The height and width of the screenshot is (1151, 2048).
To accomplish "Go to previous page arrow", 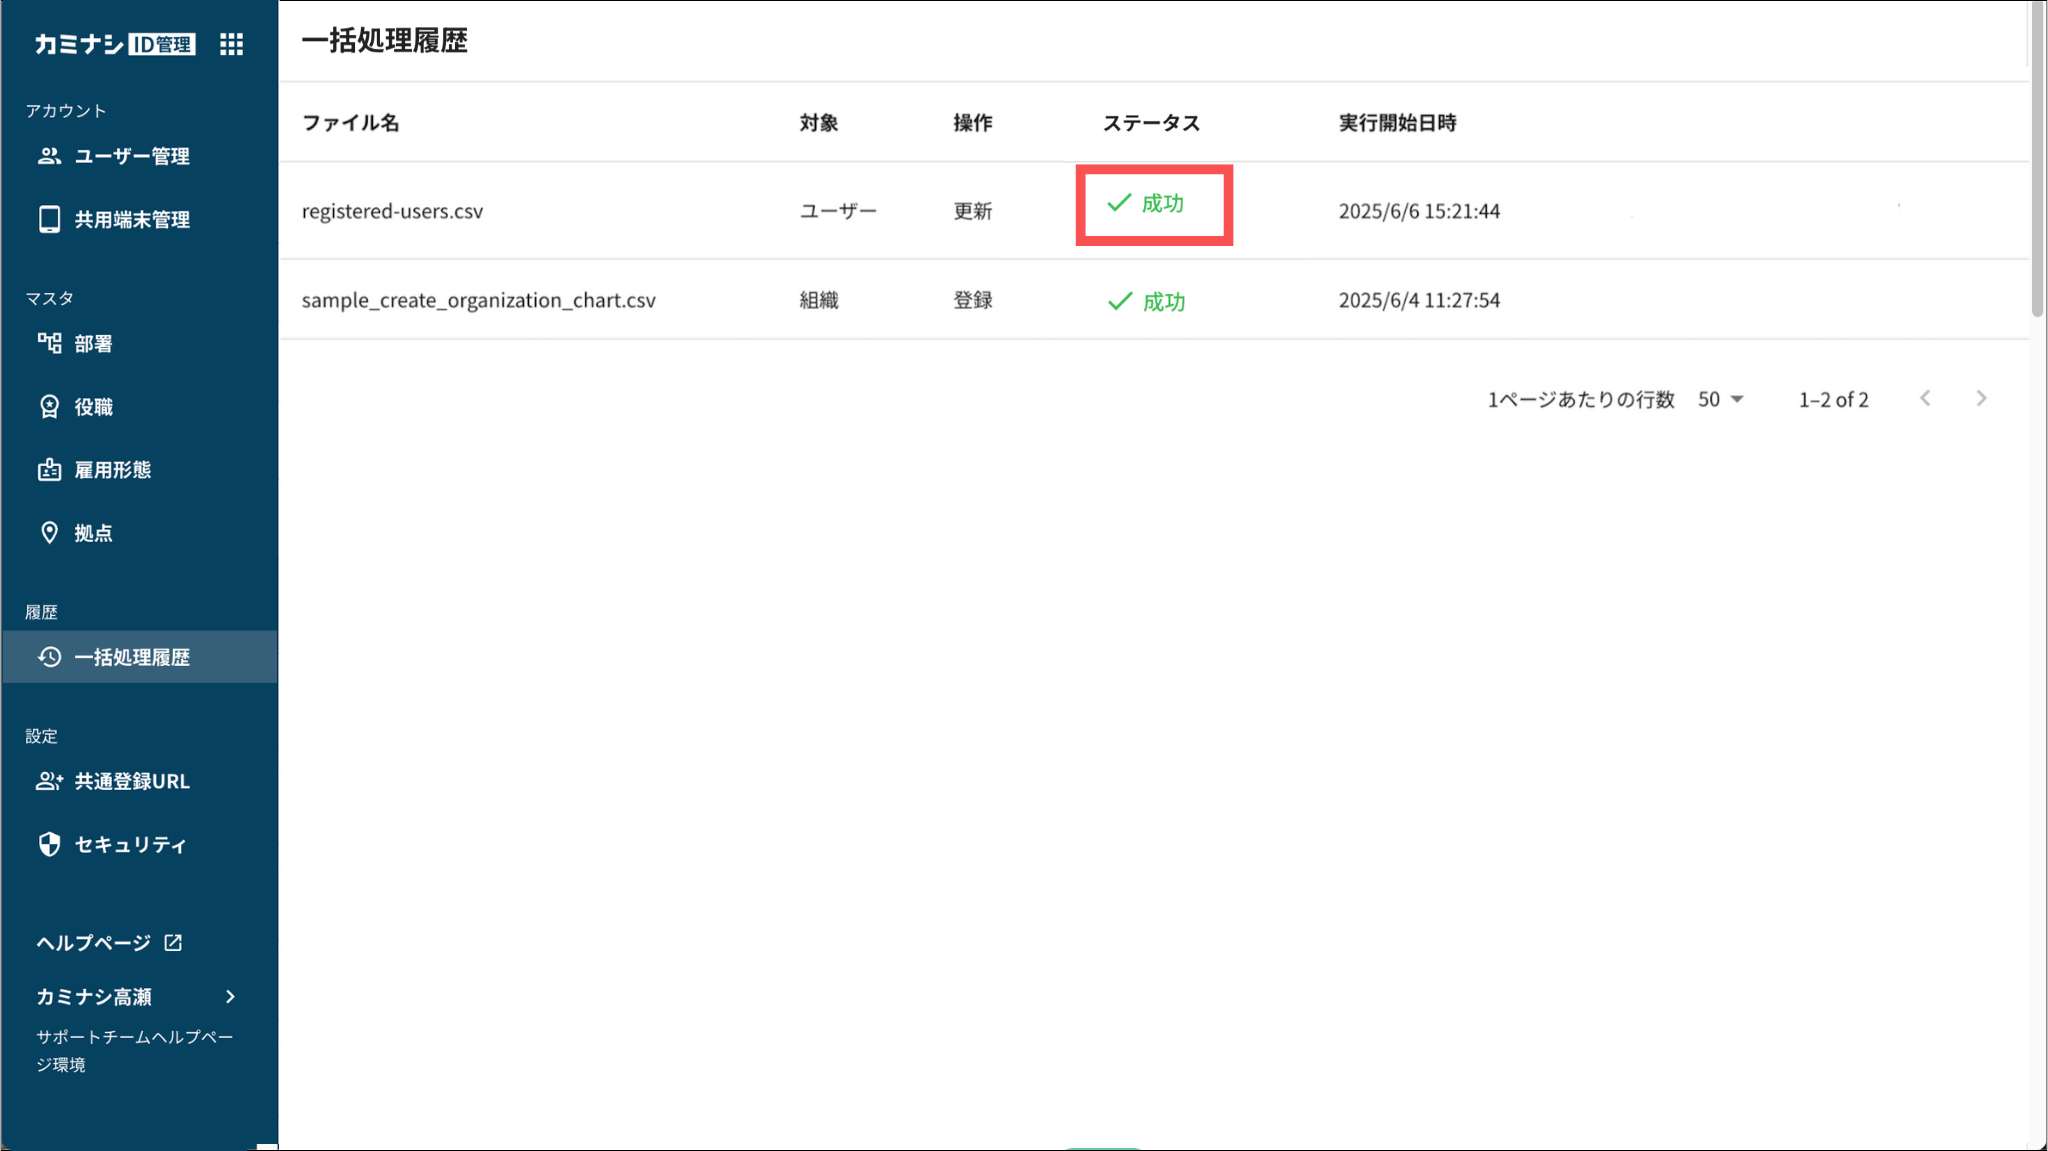I will 1925,399.
